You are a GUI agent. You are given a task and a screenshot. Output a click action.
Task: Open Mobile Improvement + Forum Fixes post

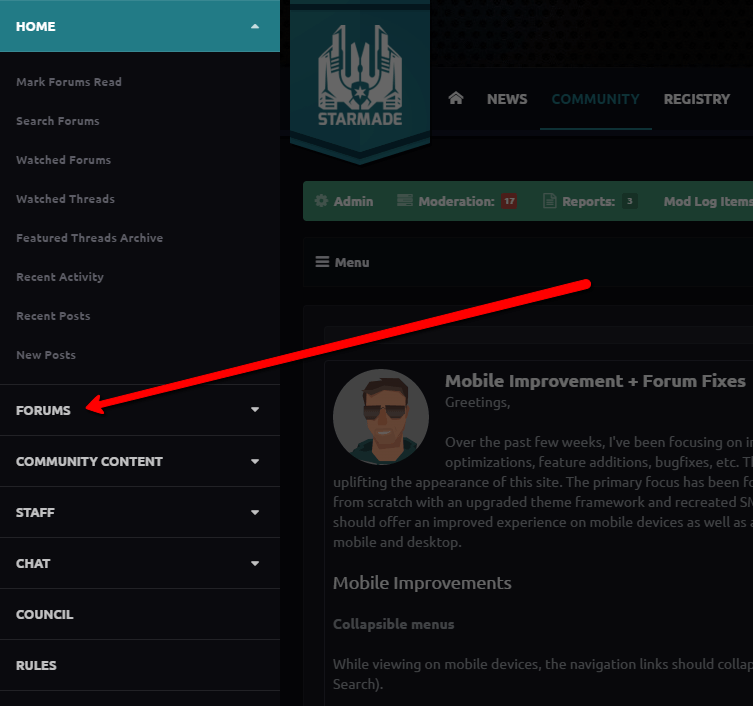[595, 381]
